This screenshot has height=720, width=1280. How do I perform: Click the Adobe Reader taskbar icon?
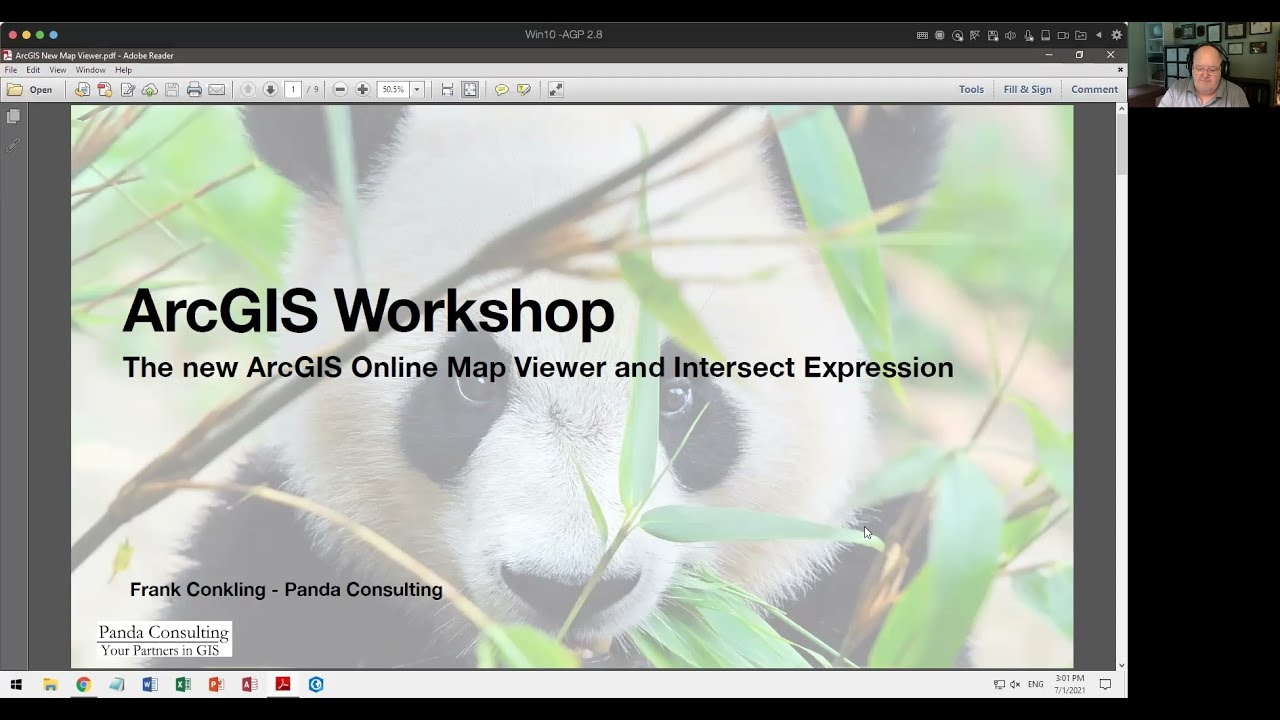click(x=283, y=684)
